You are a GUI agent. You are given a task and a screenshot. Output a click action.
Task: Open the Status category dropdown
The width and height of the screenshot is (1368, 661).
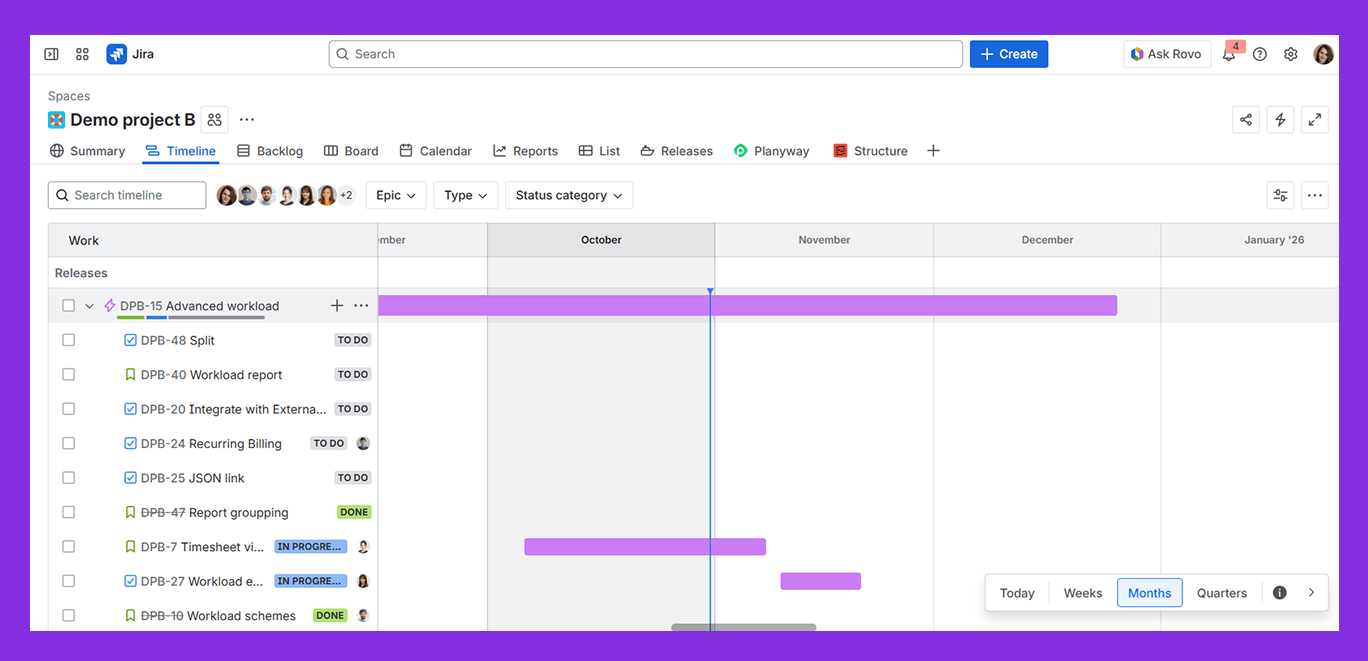(568, 195)
